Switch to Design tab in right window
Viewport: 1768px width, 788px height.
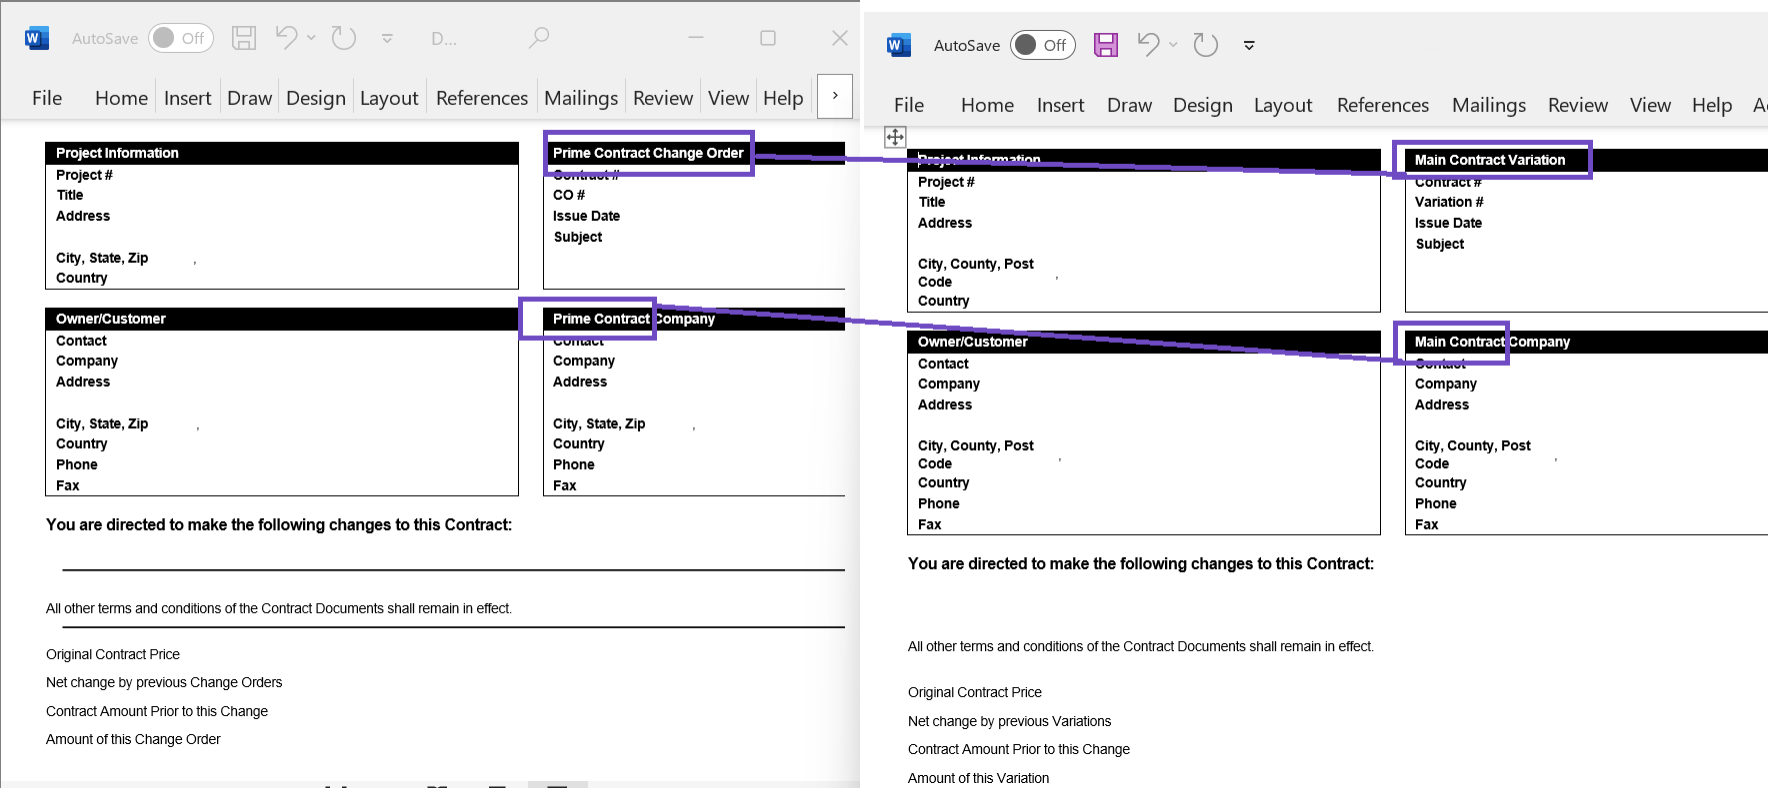pyautogui.click(x=1202, y=105)
